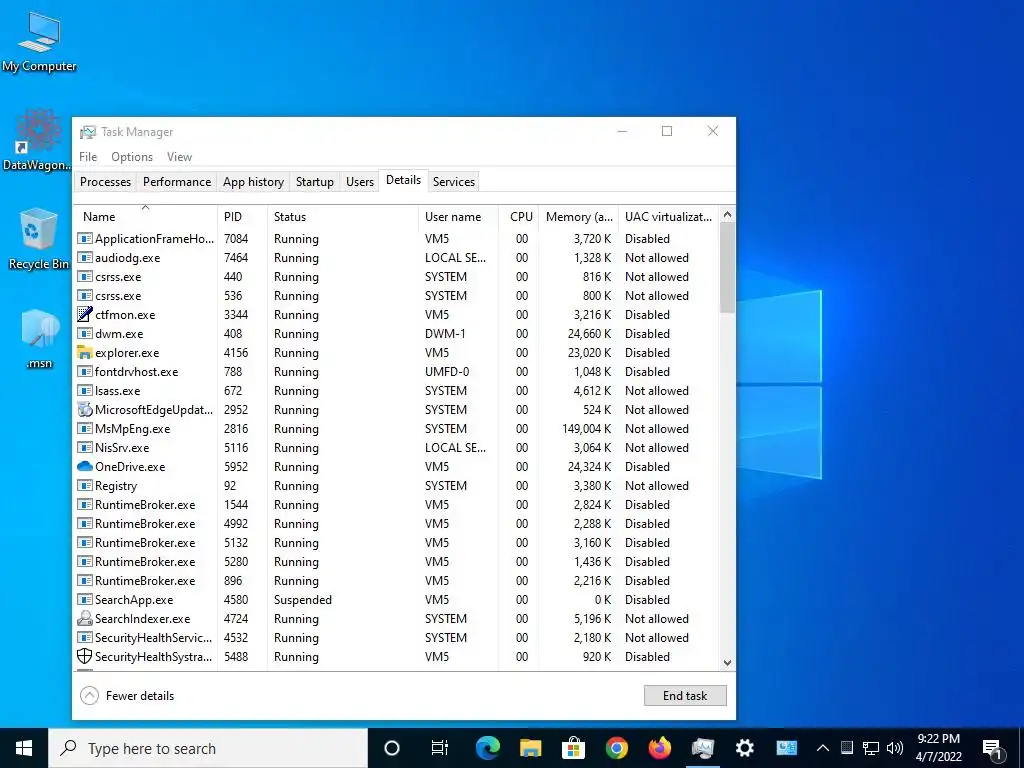This screenshot has width=1024, height=768.
Task: Sort by the CPU column header
Action: tap(519, 216)
